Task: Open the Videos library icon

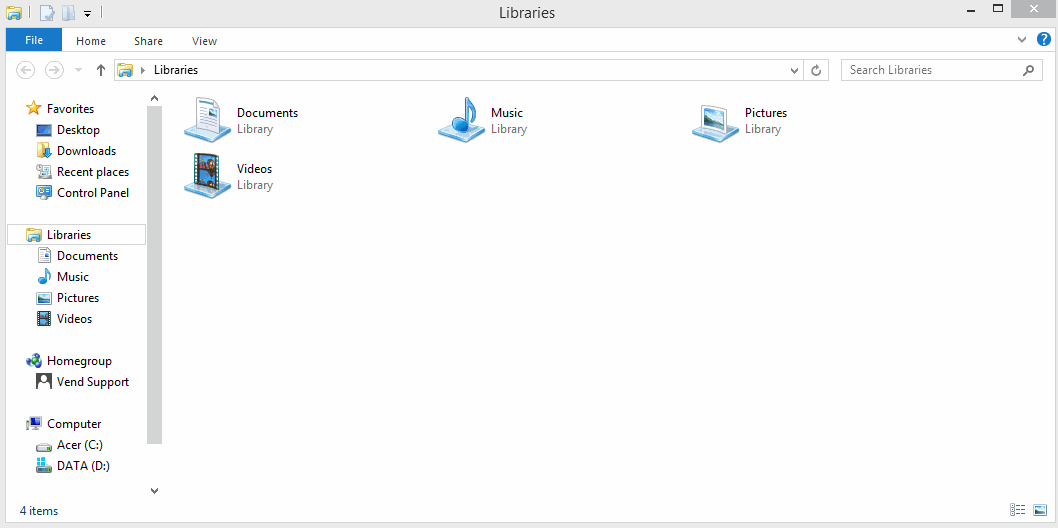Action: click(x=208, y=176)
